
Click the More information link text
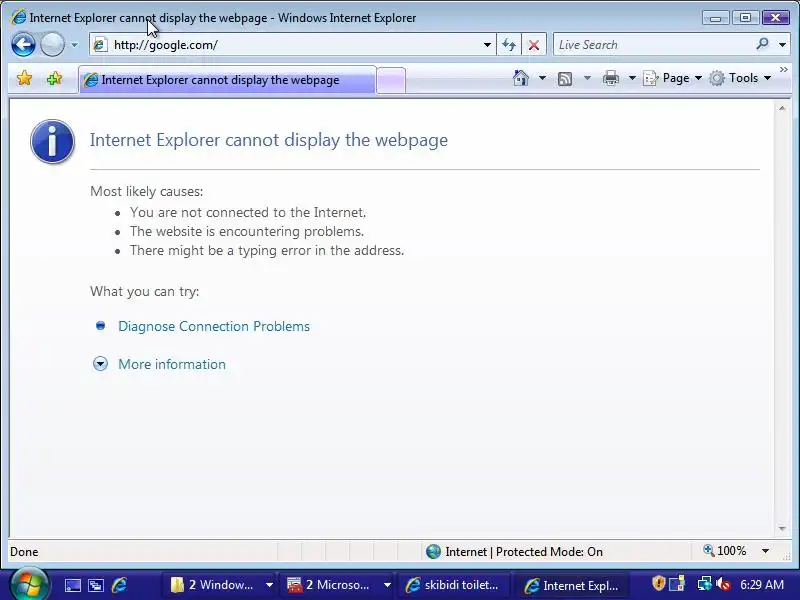coord(172,364)
